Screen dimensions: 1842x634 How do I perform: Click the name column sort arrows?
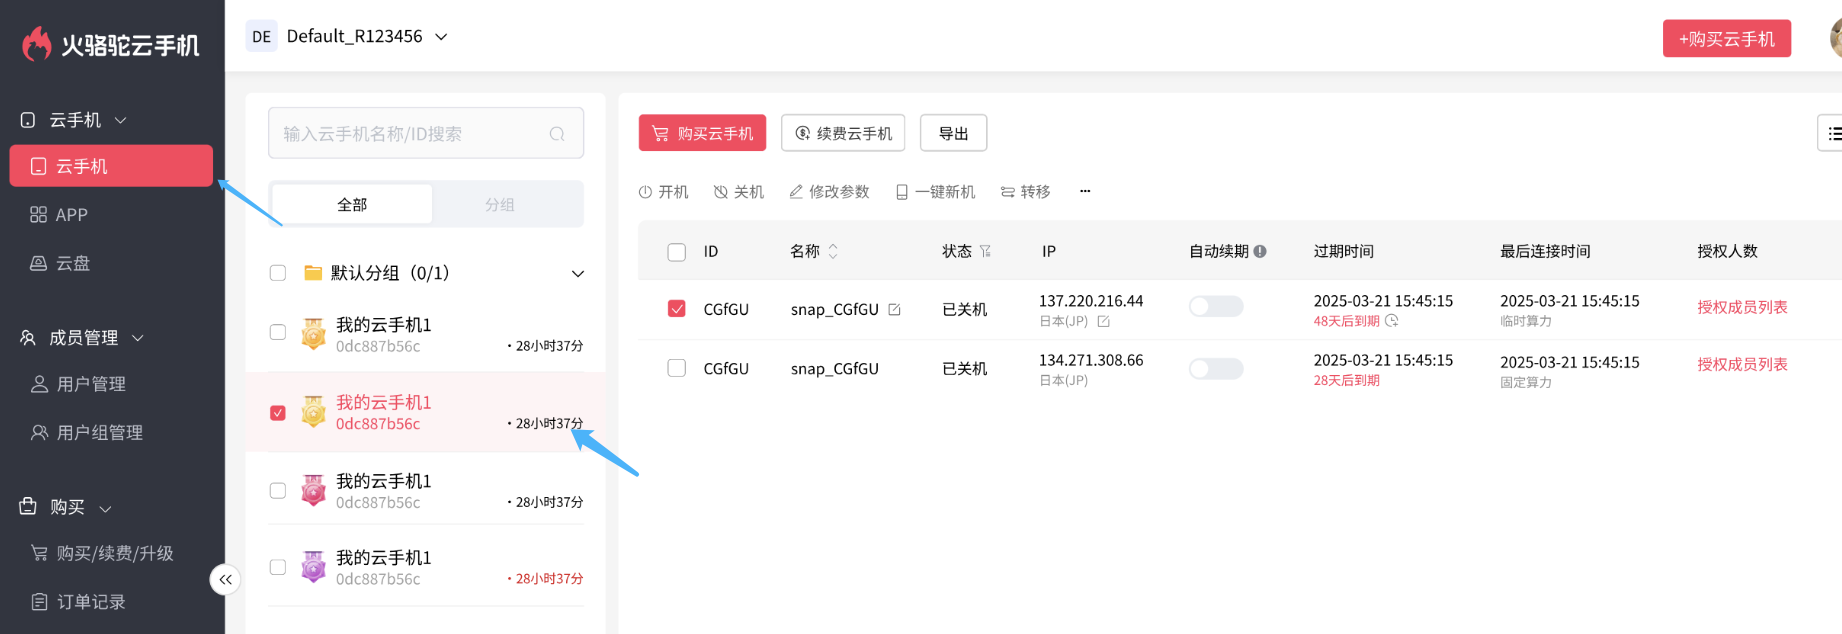833,252
